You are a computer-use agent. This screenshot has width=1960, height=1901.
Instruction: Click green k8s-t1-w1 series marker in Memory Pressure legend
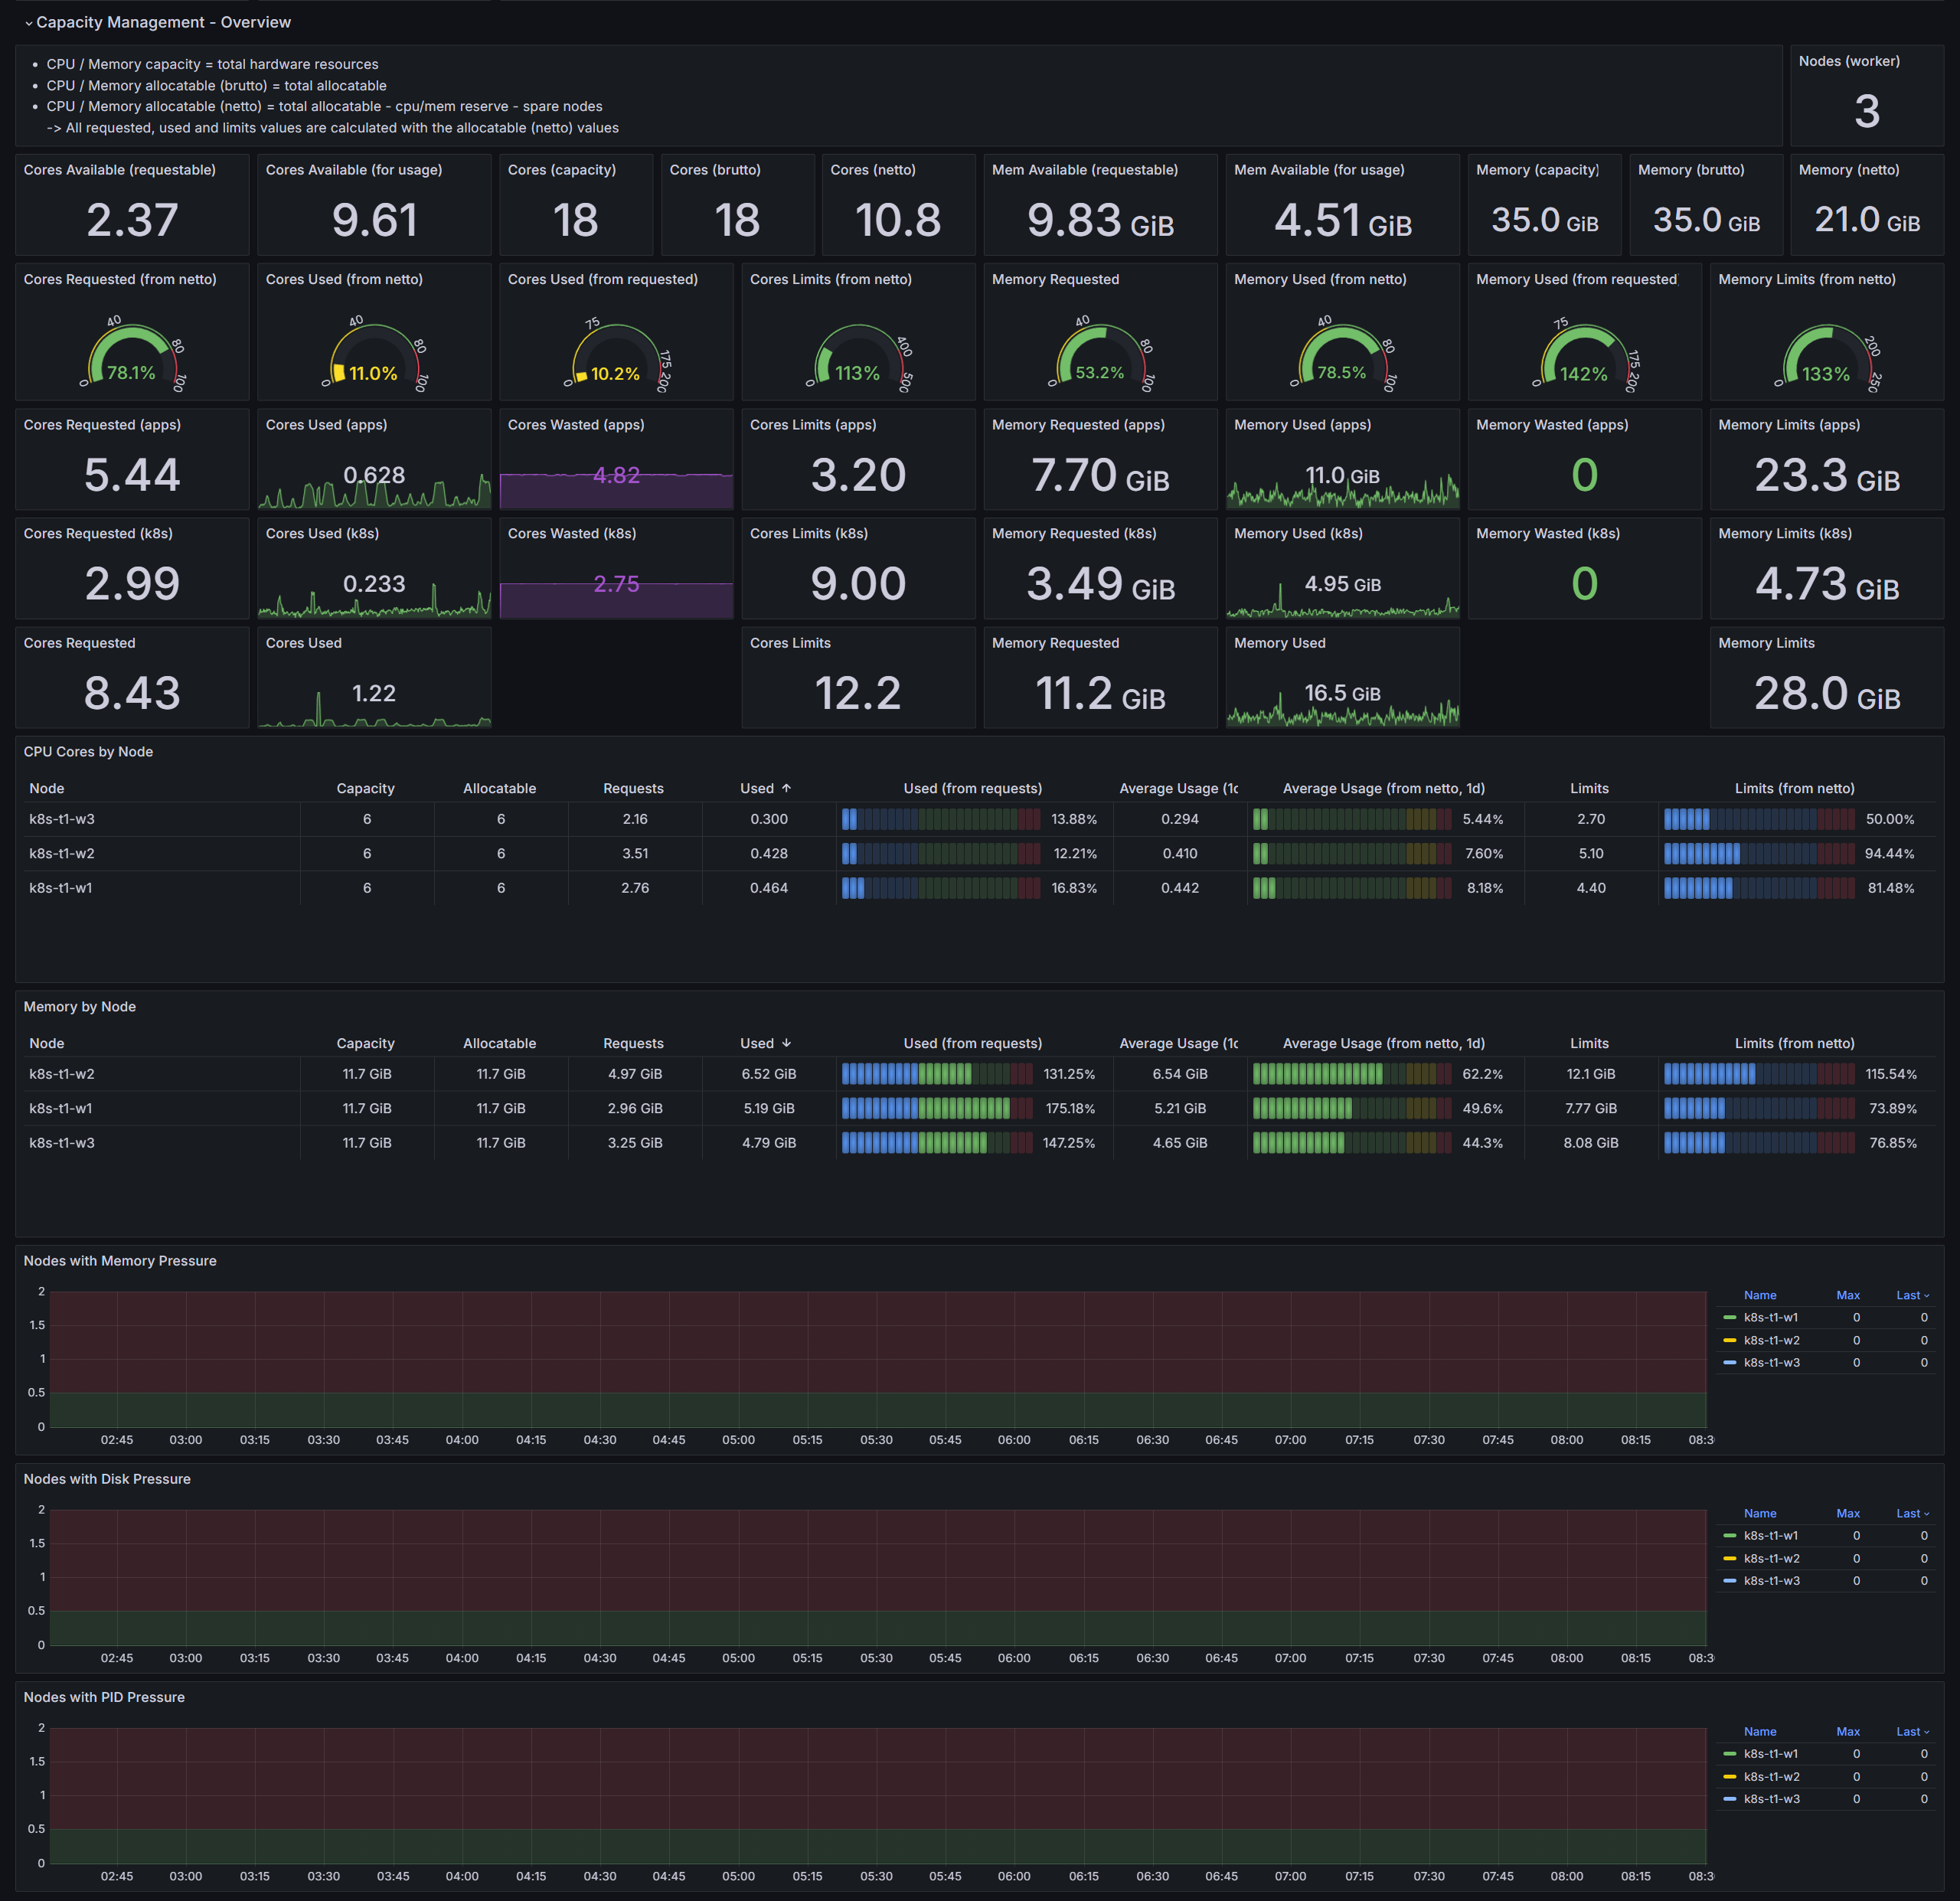coord(1729,1317)
